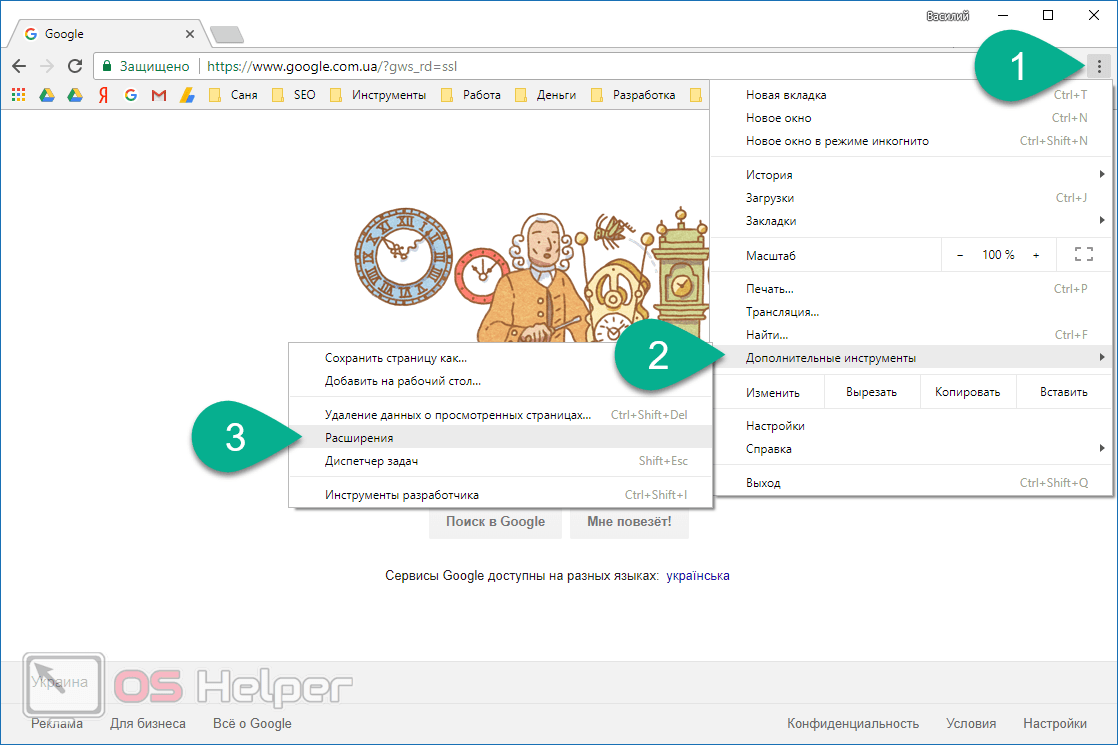
Task: Open Инструменты разработчика from the submenu
Action: click(x=501, y=494)
